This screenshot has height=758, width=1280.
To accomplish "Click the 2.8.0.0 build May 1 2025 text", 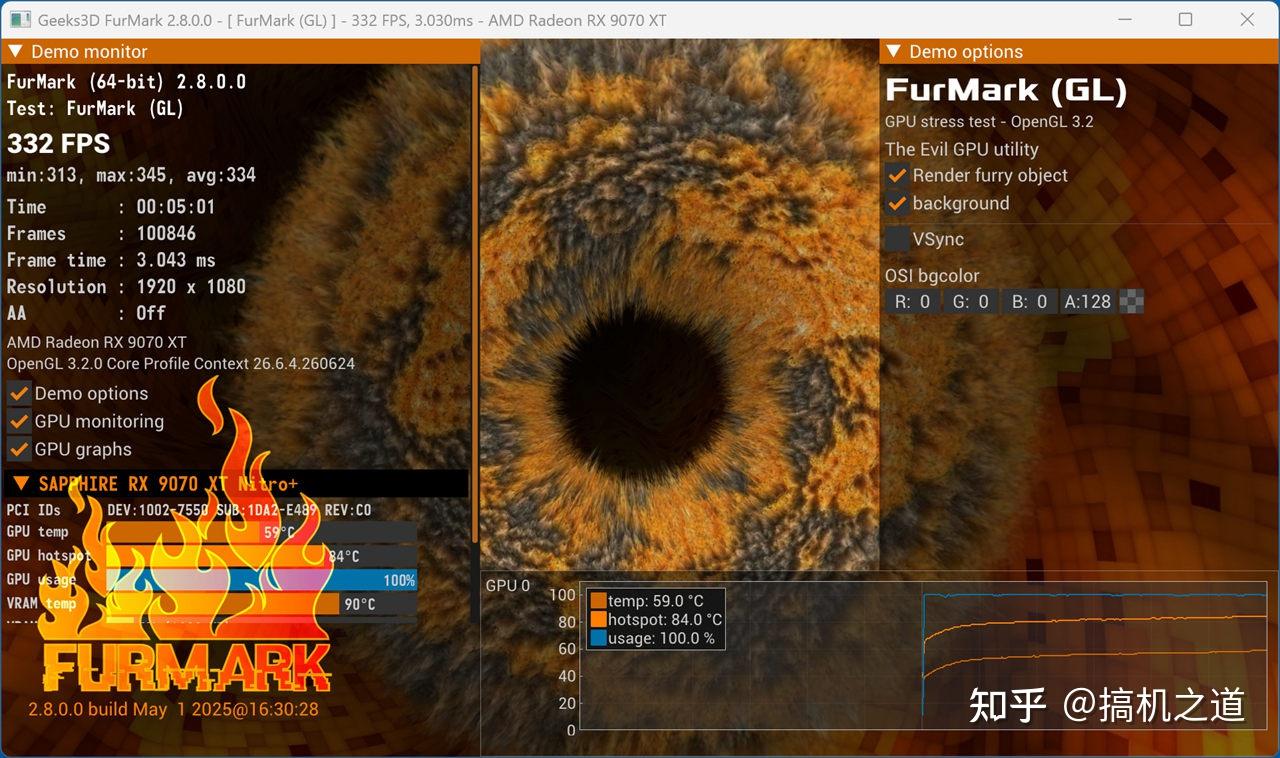I will [173, 710].
